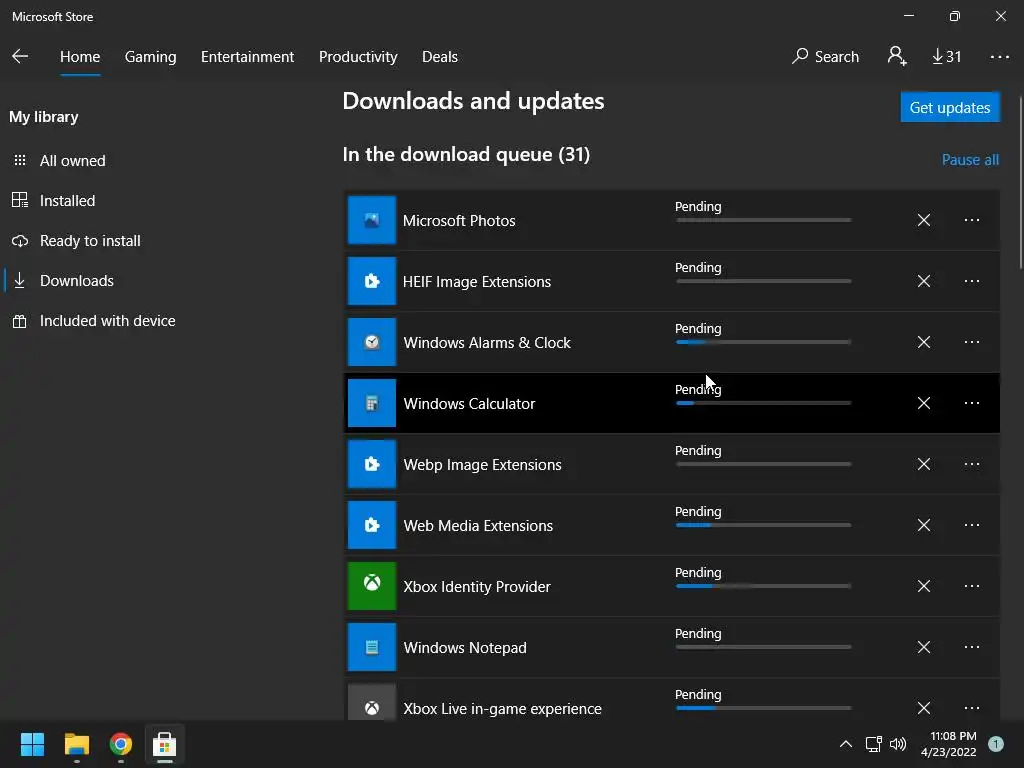The height and width of the screenshot is (768, 1024).
Task: Click the Microsoft Photos progress bar
Action: [x=763, y=220]
